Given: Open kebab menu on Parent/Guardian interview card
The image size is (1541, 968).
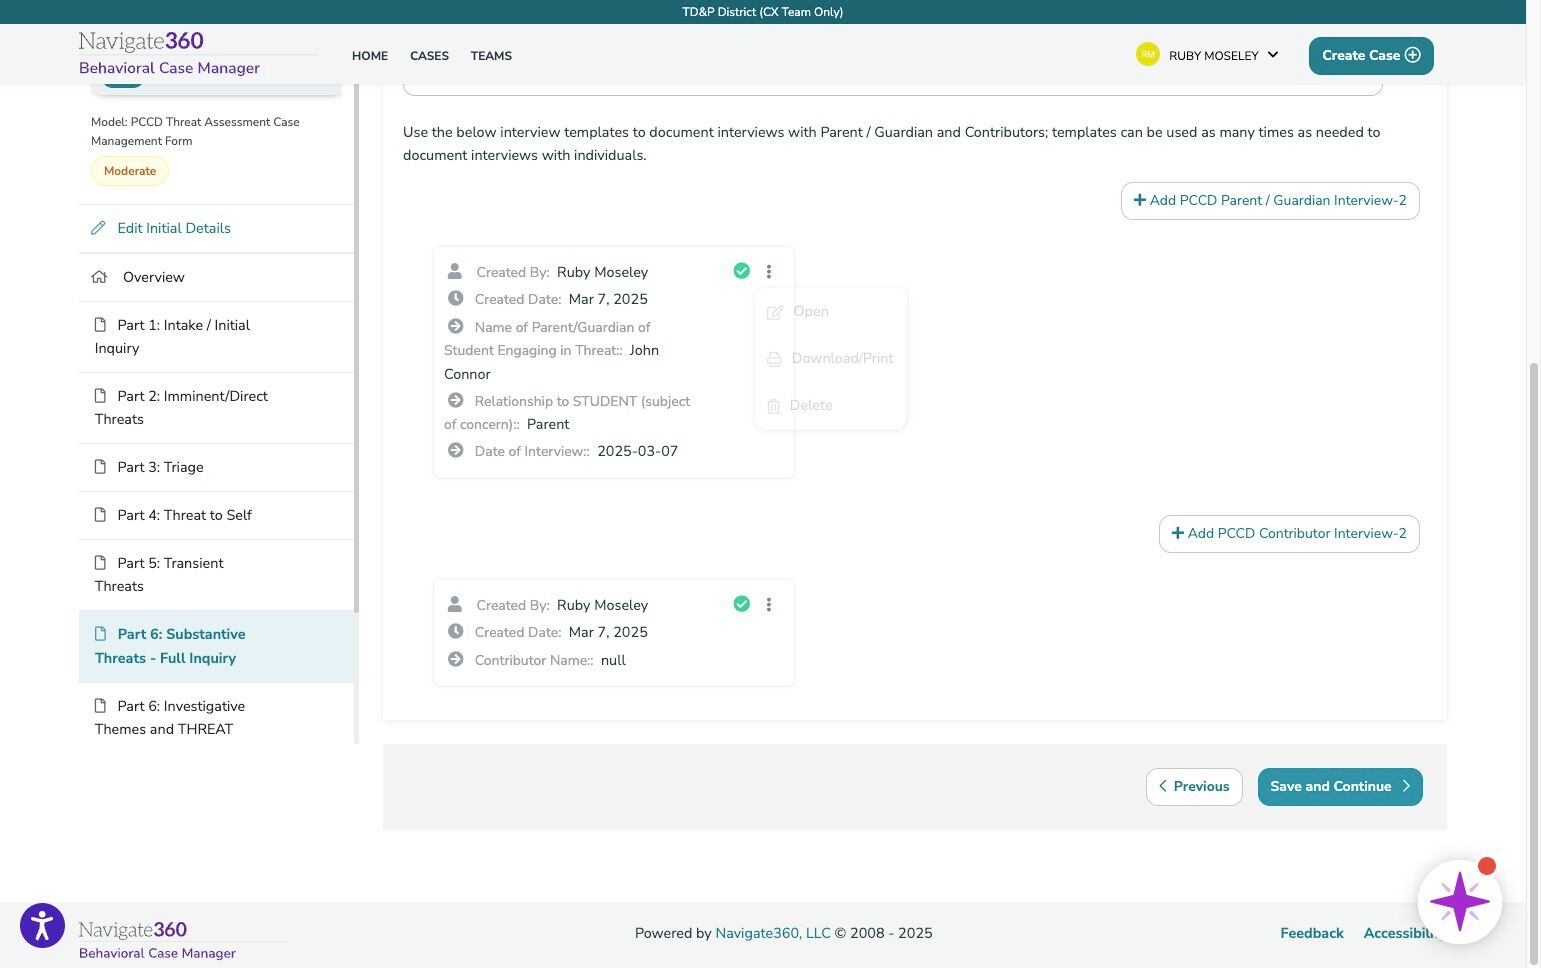Looking at the screenshot, I should pyautogui.click(x=769, y=271).
